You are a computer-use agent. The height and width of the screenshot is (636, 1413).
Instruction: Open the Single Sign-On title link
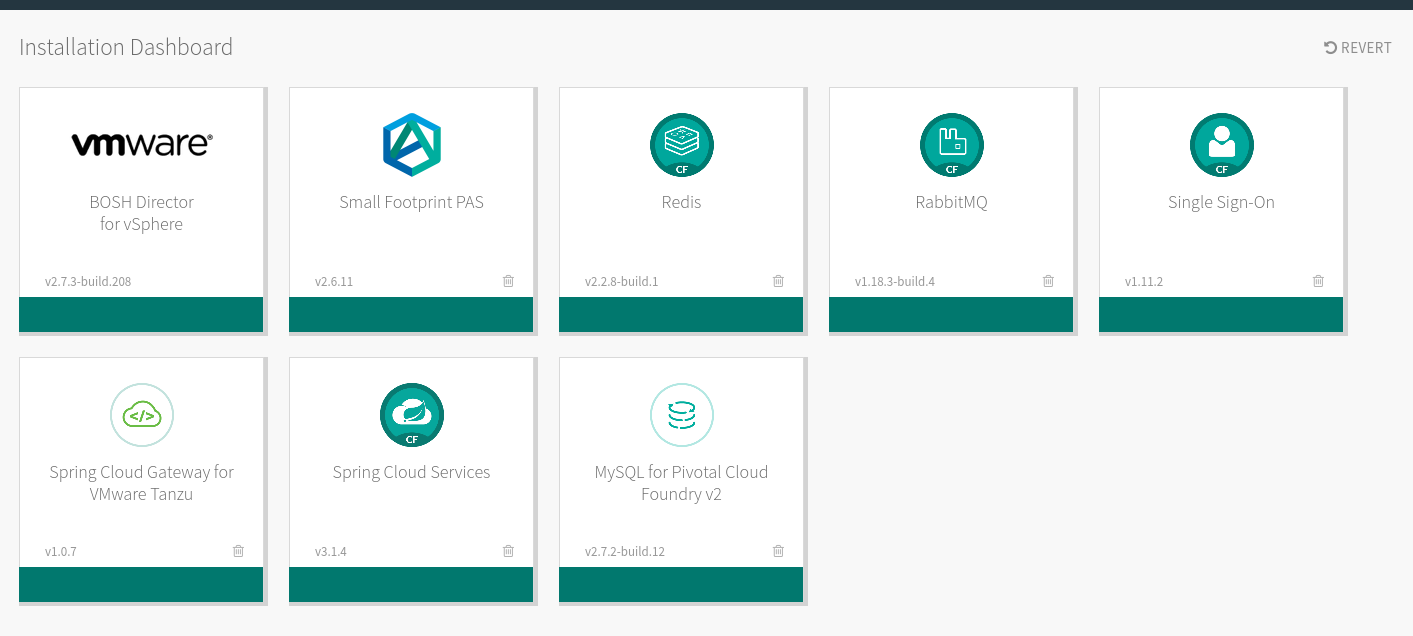[1221, 202]
